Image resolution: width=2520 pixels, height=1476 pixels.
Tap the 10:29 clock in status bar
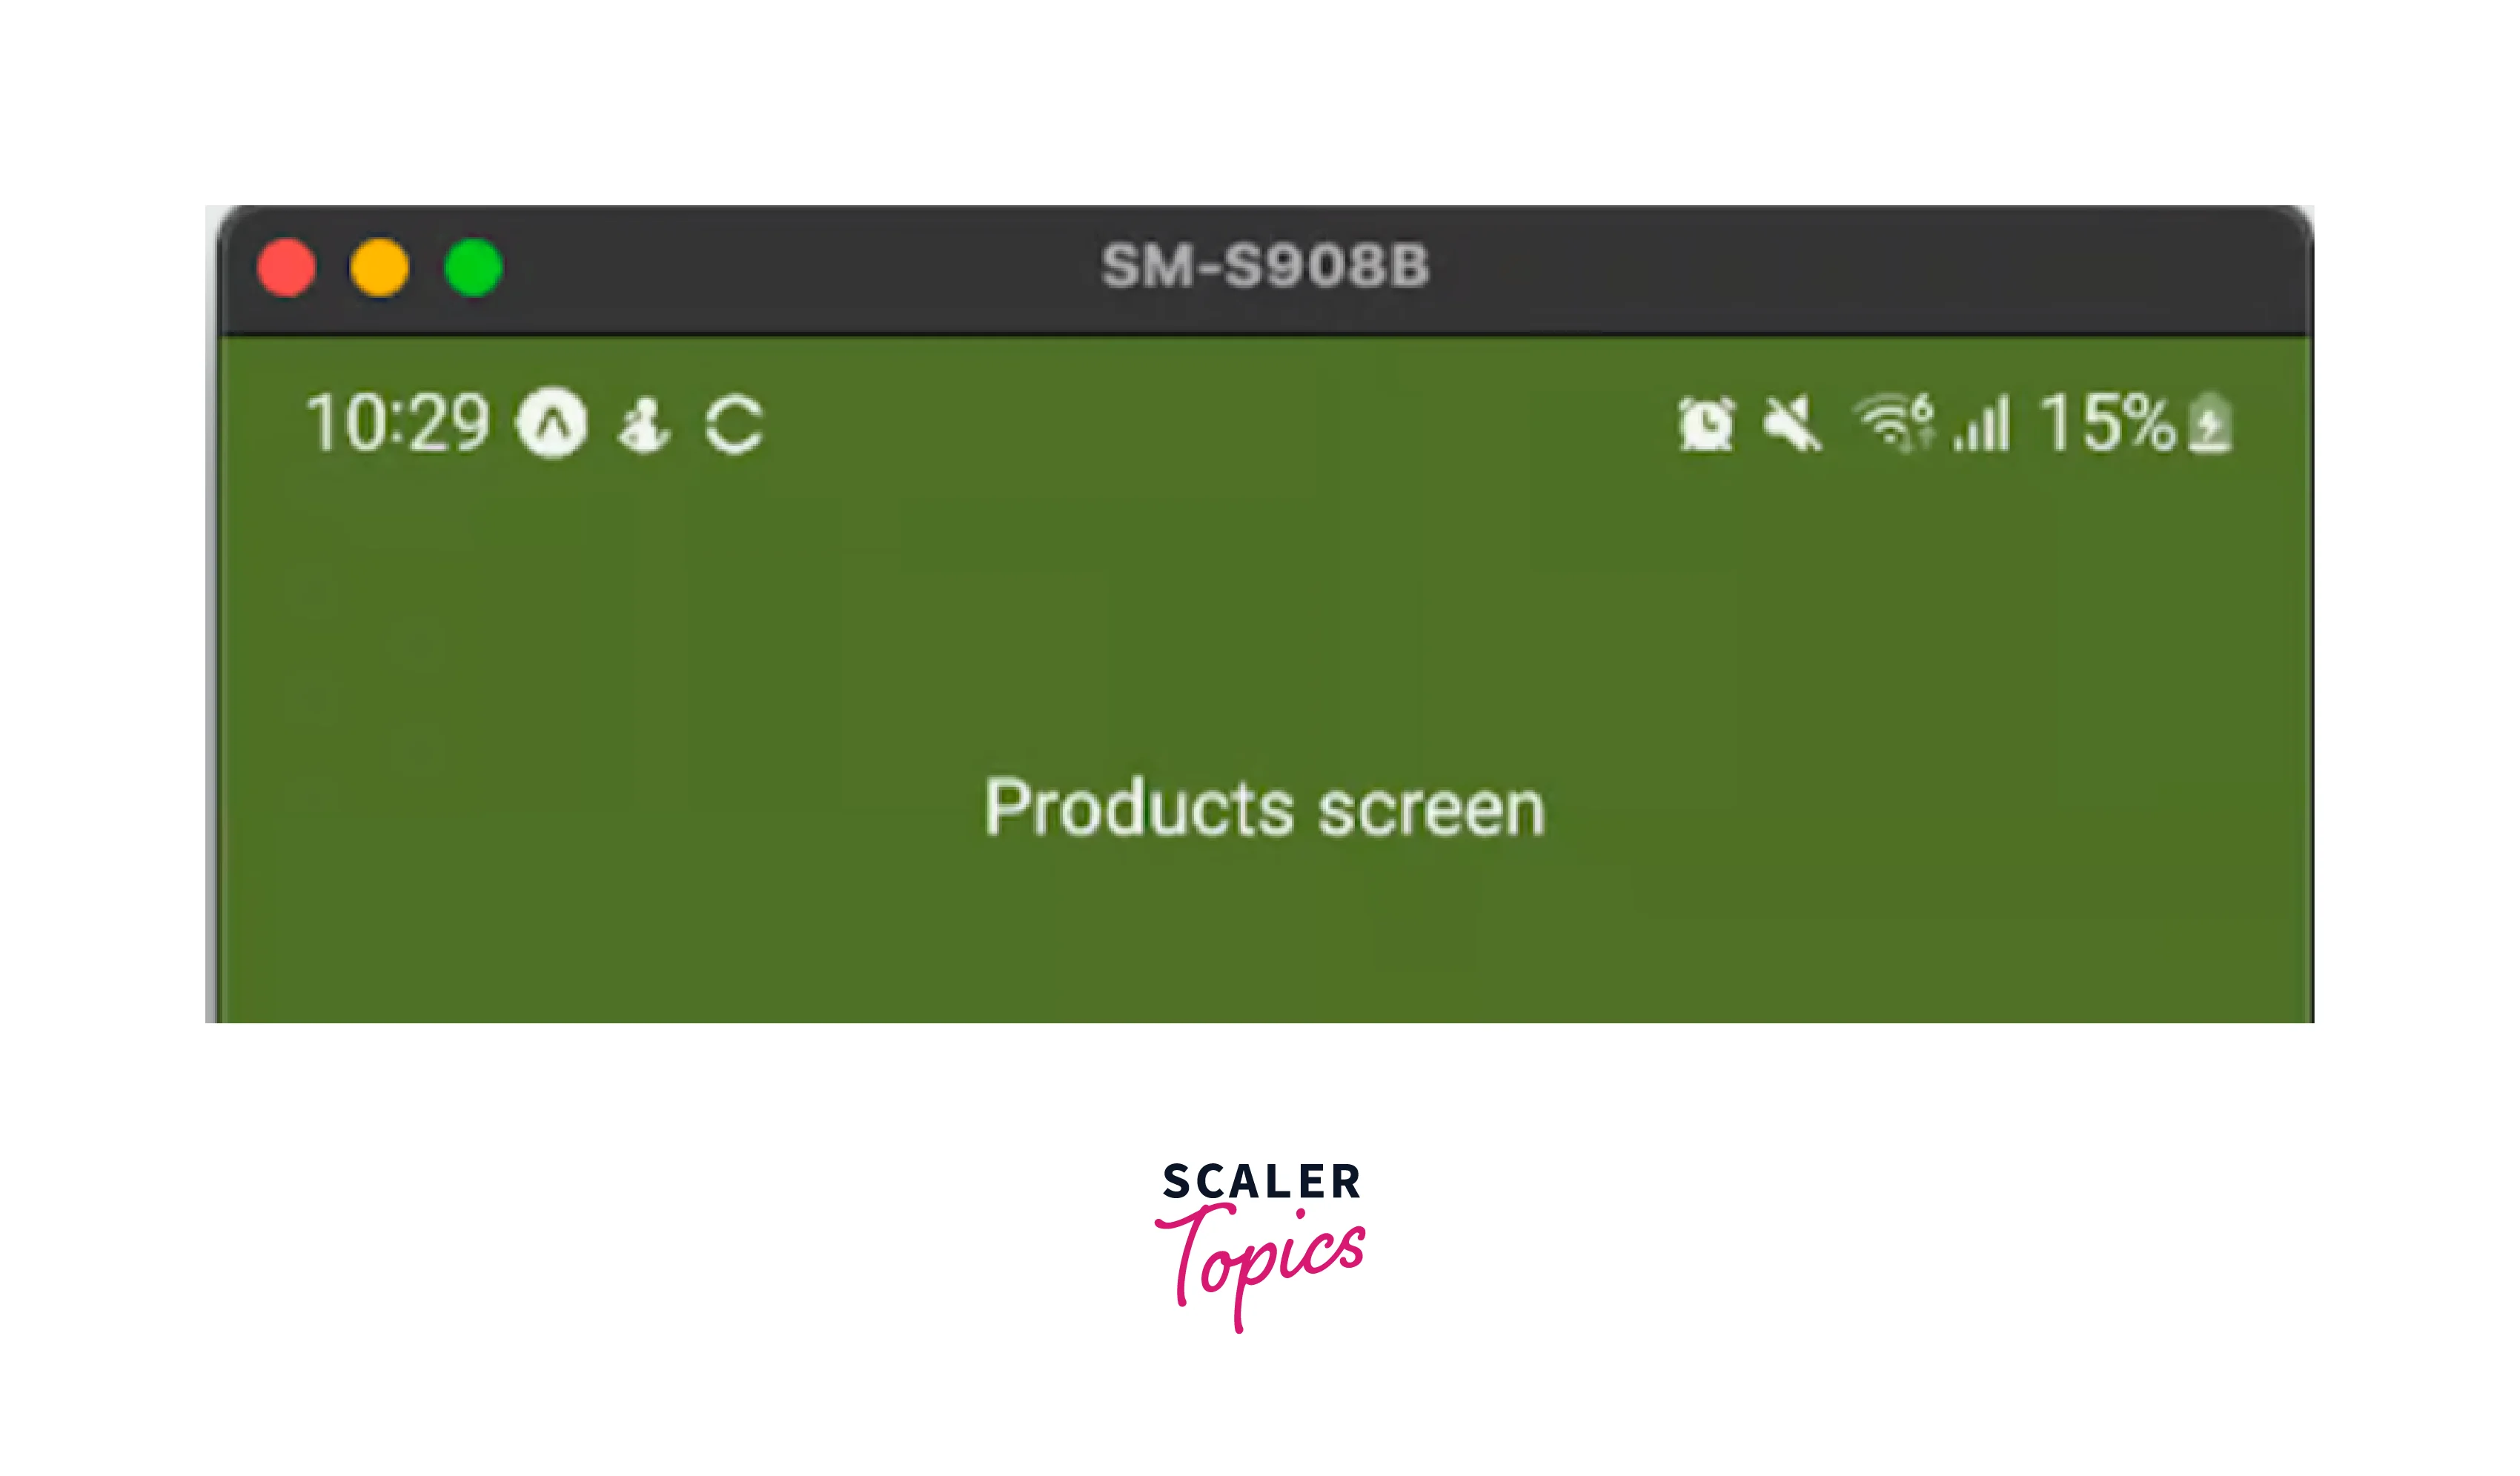pyautogui.click(x=398, y=424)
